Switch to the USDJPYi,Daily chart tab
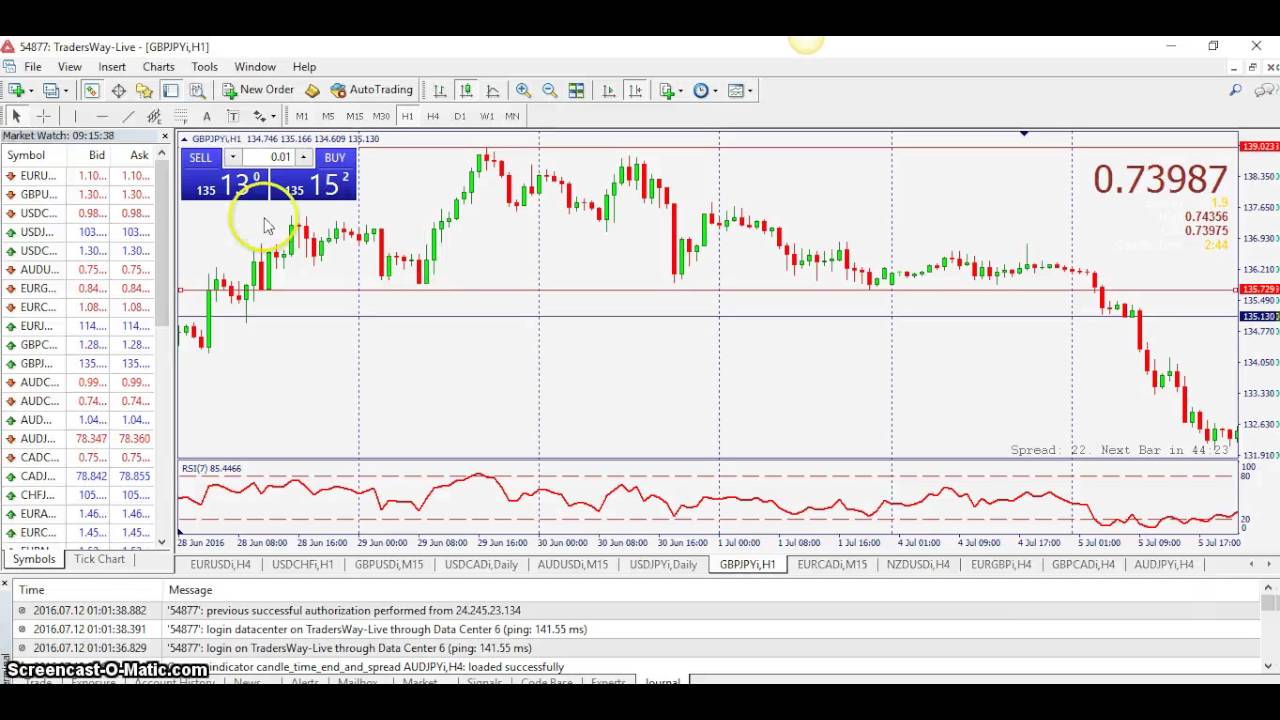The width and height of the screenshot is (1280, 720). (663, 564)
